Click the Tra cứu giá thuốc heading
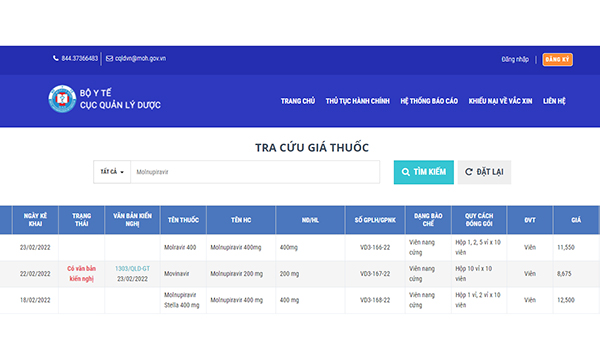The width and height of the screenshot is (600, 360). 312,148
